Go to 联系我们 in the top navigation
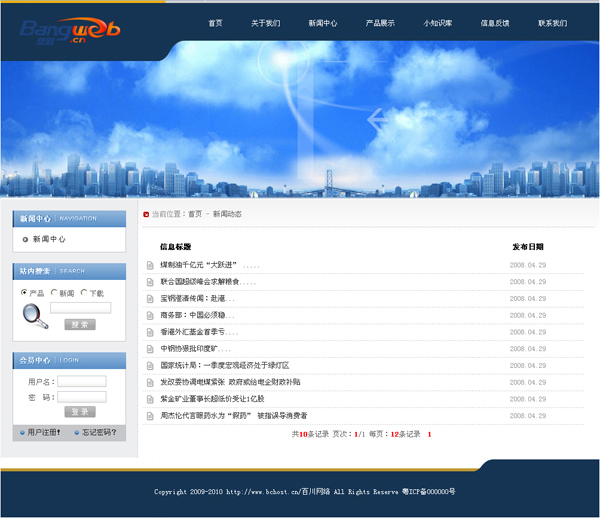This screenshot has width=600, height=518. [x=552, y=23]
